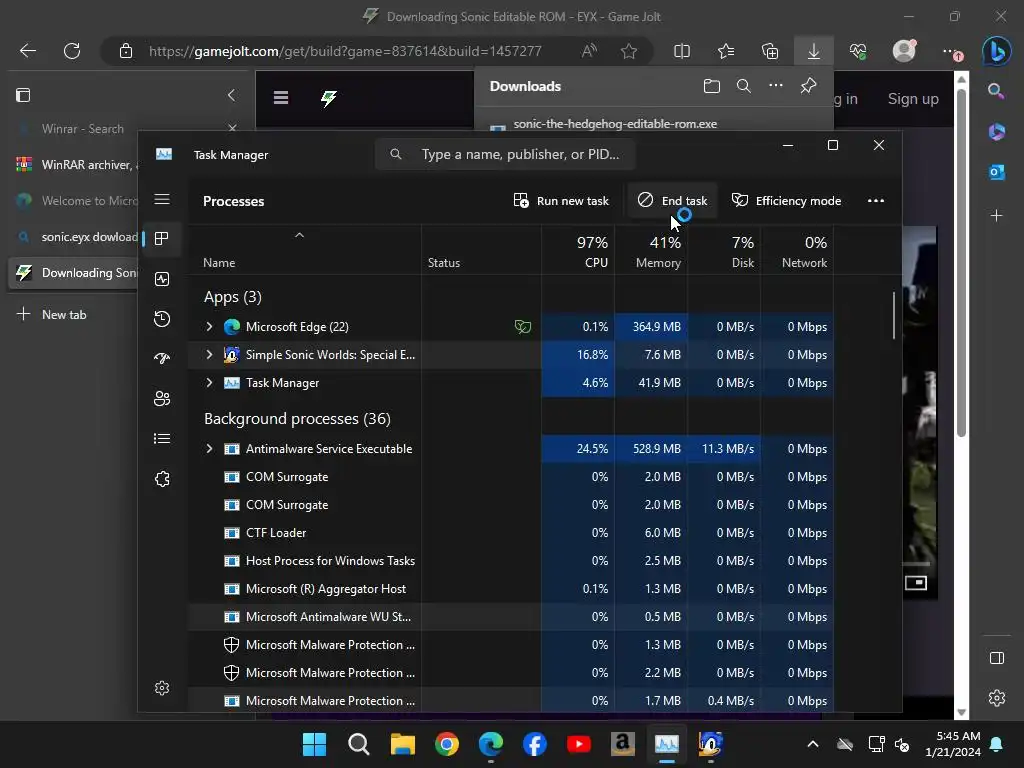Click Efficiency mode button
This screenshot has height=768, width=1024.
pyautogui.click(x=786, y=200)
